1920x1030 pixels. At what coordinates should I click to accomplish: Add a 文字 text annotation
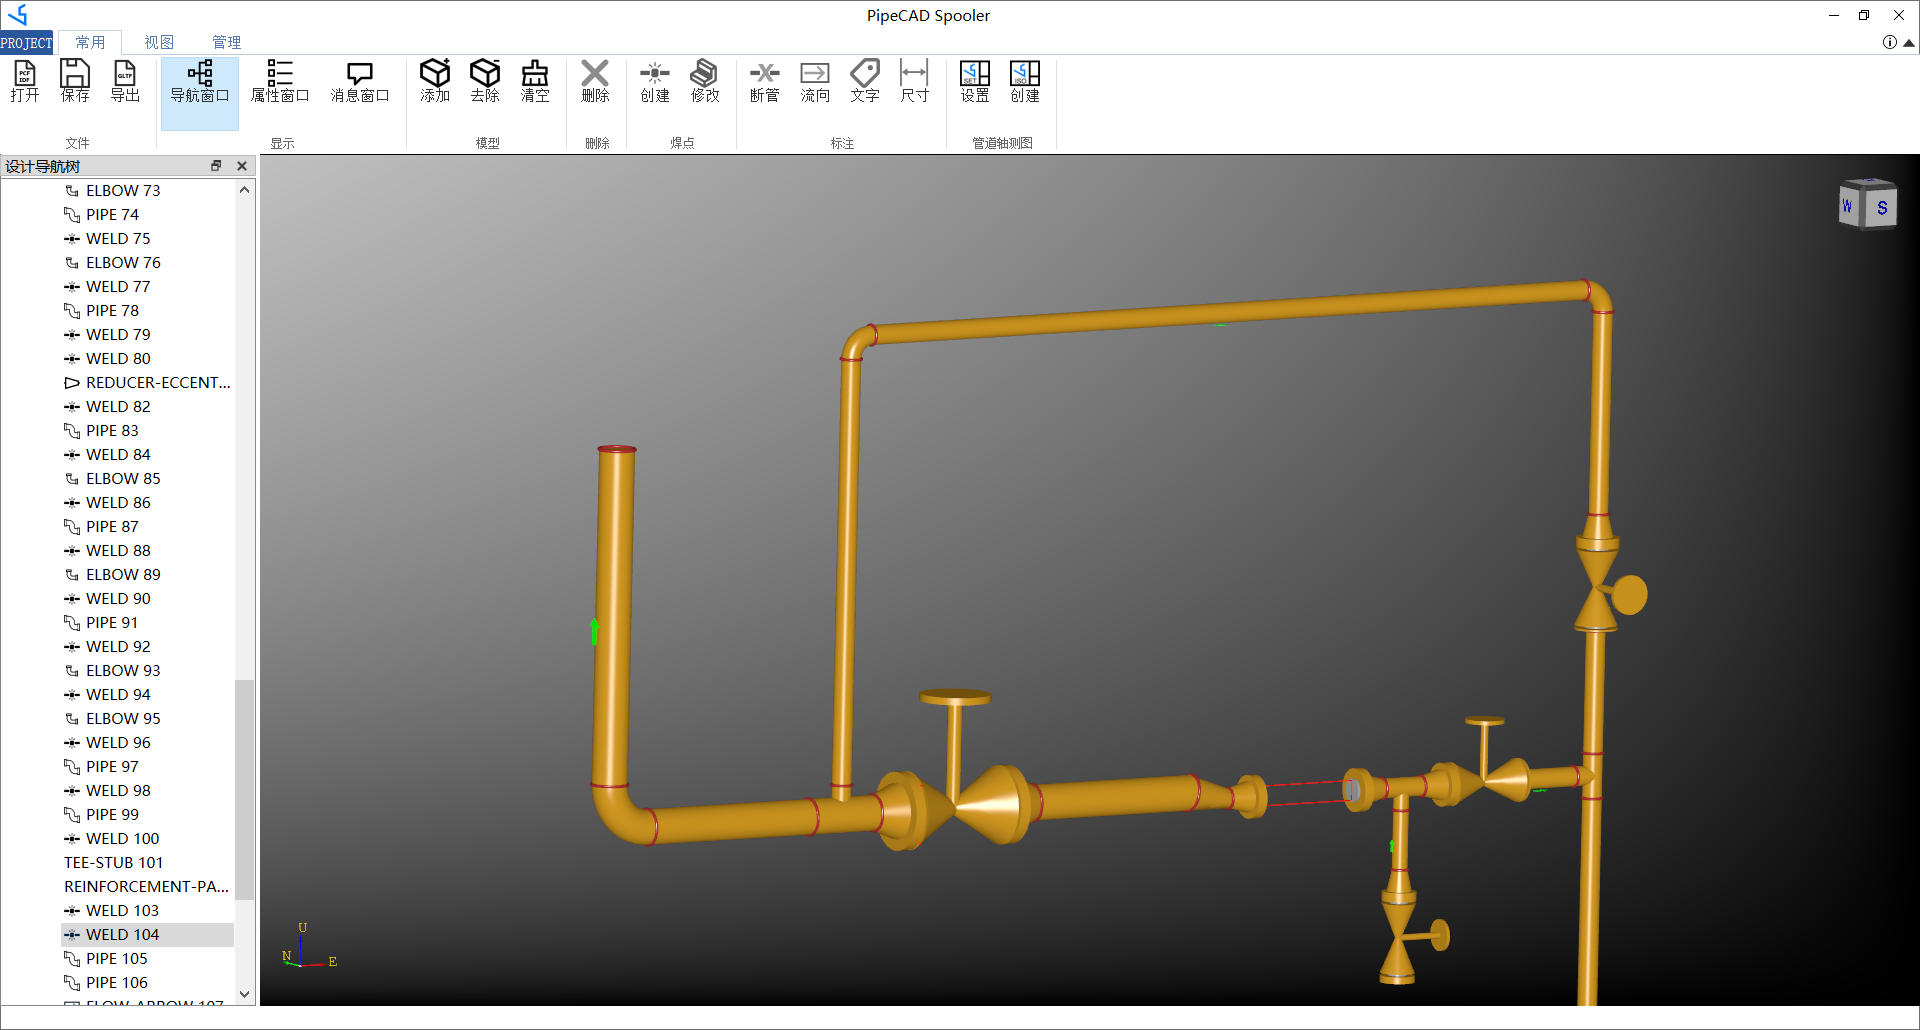[865, 81]
